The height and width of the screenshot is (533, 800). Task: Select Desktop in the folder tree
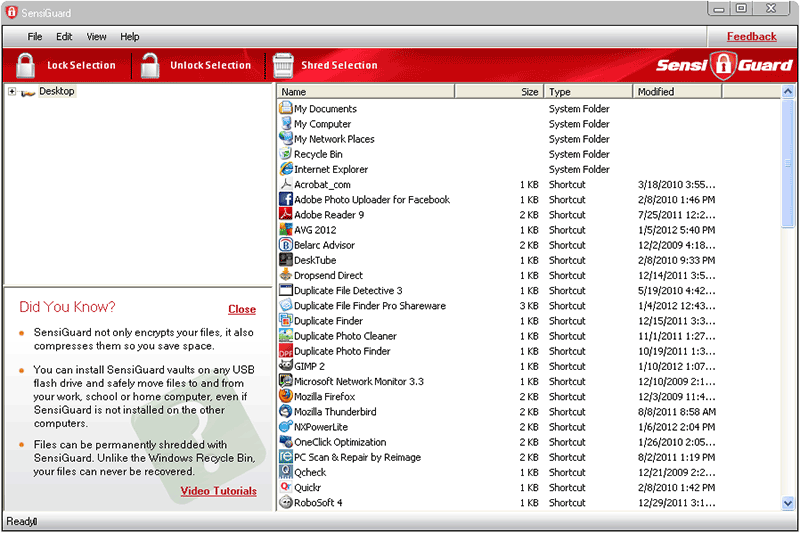(x=57, y=91)
